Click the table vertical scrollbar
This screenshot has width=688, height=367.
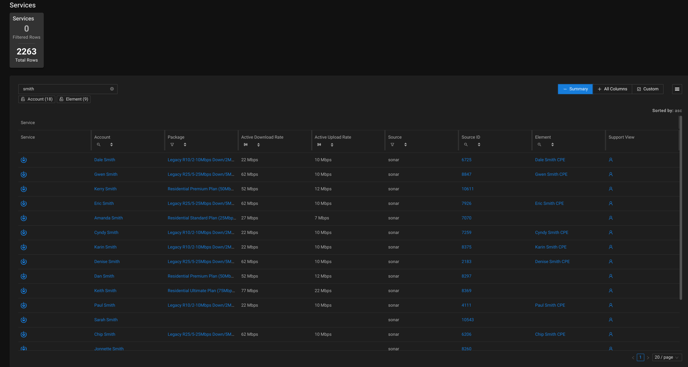(681, 209)
